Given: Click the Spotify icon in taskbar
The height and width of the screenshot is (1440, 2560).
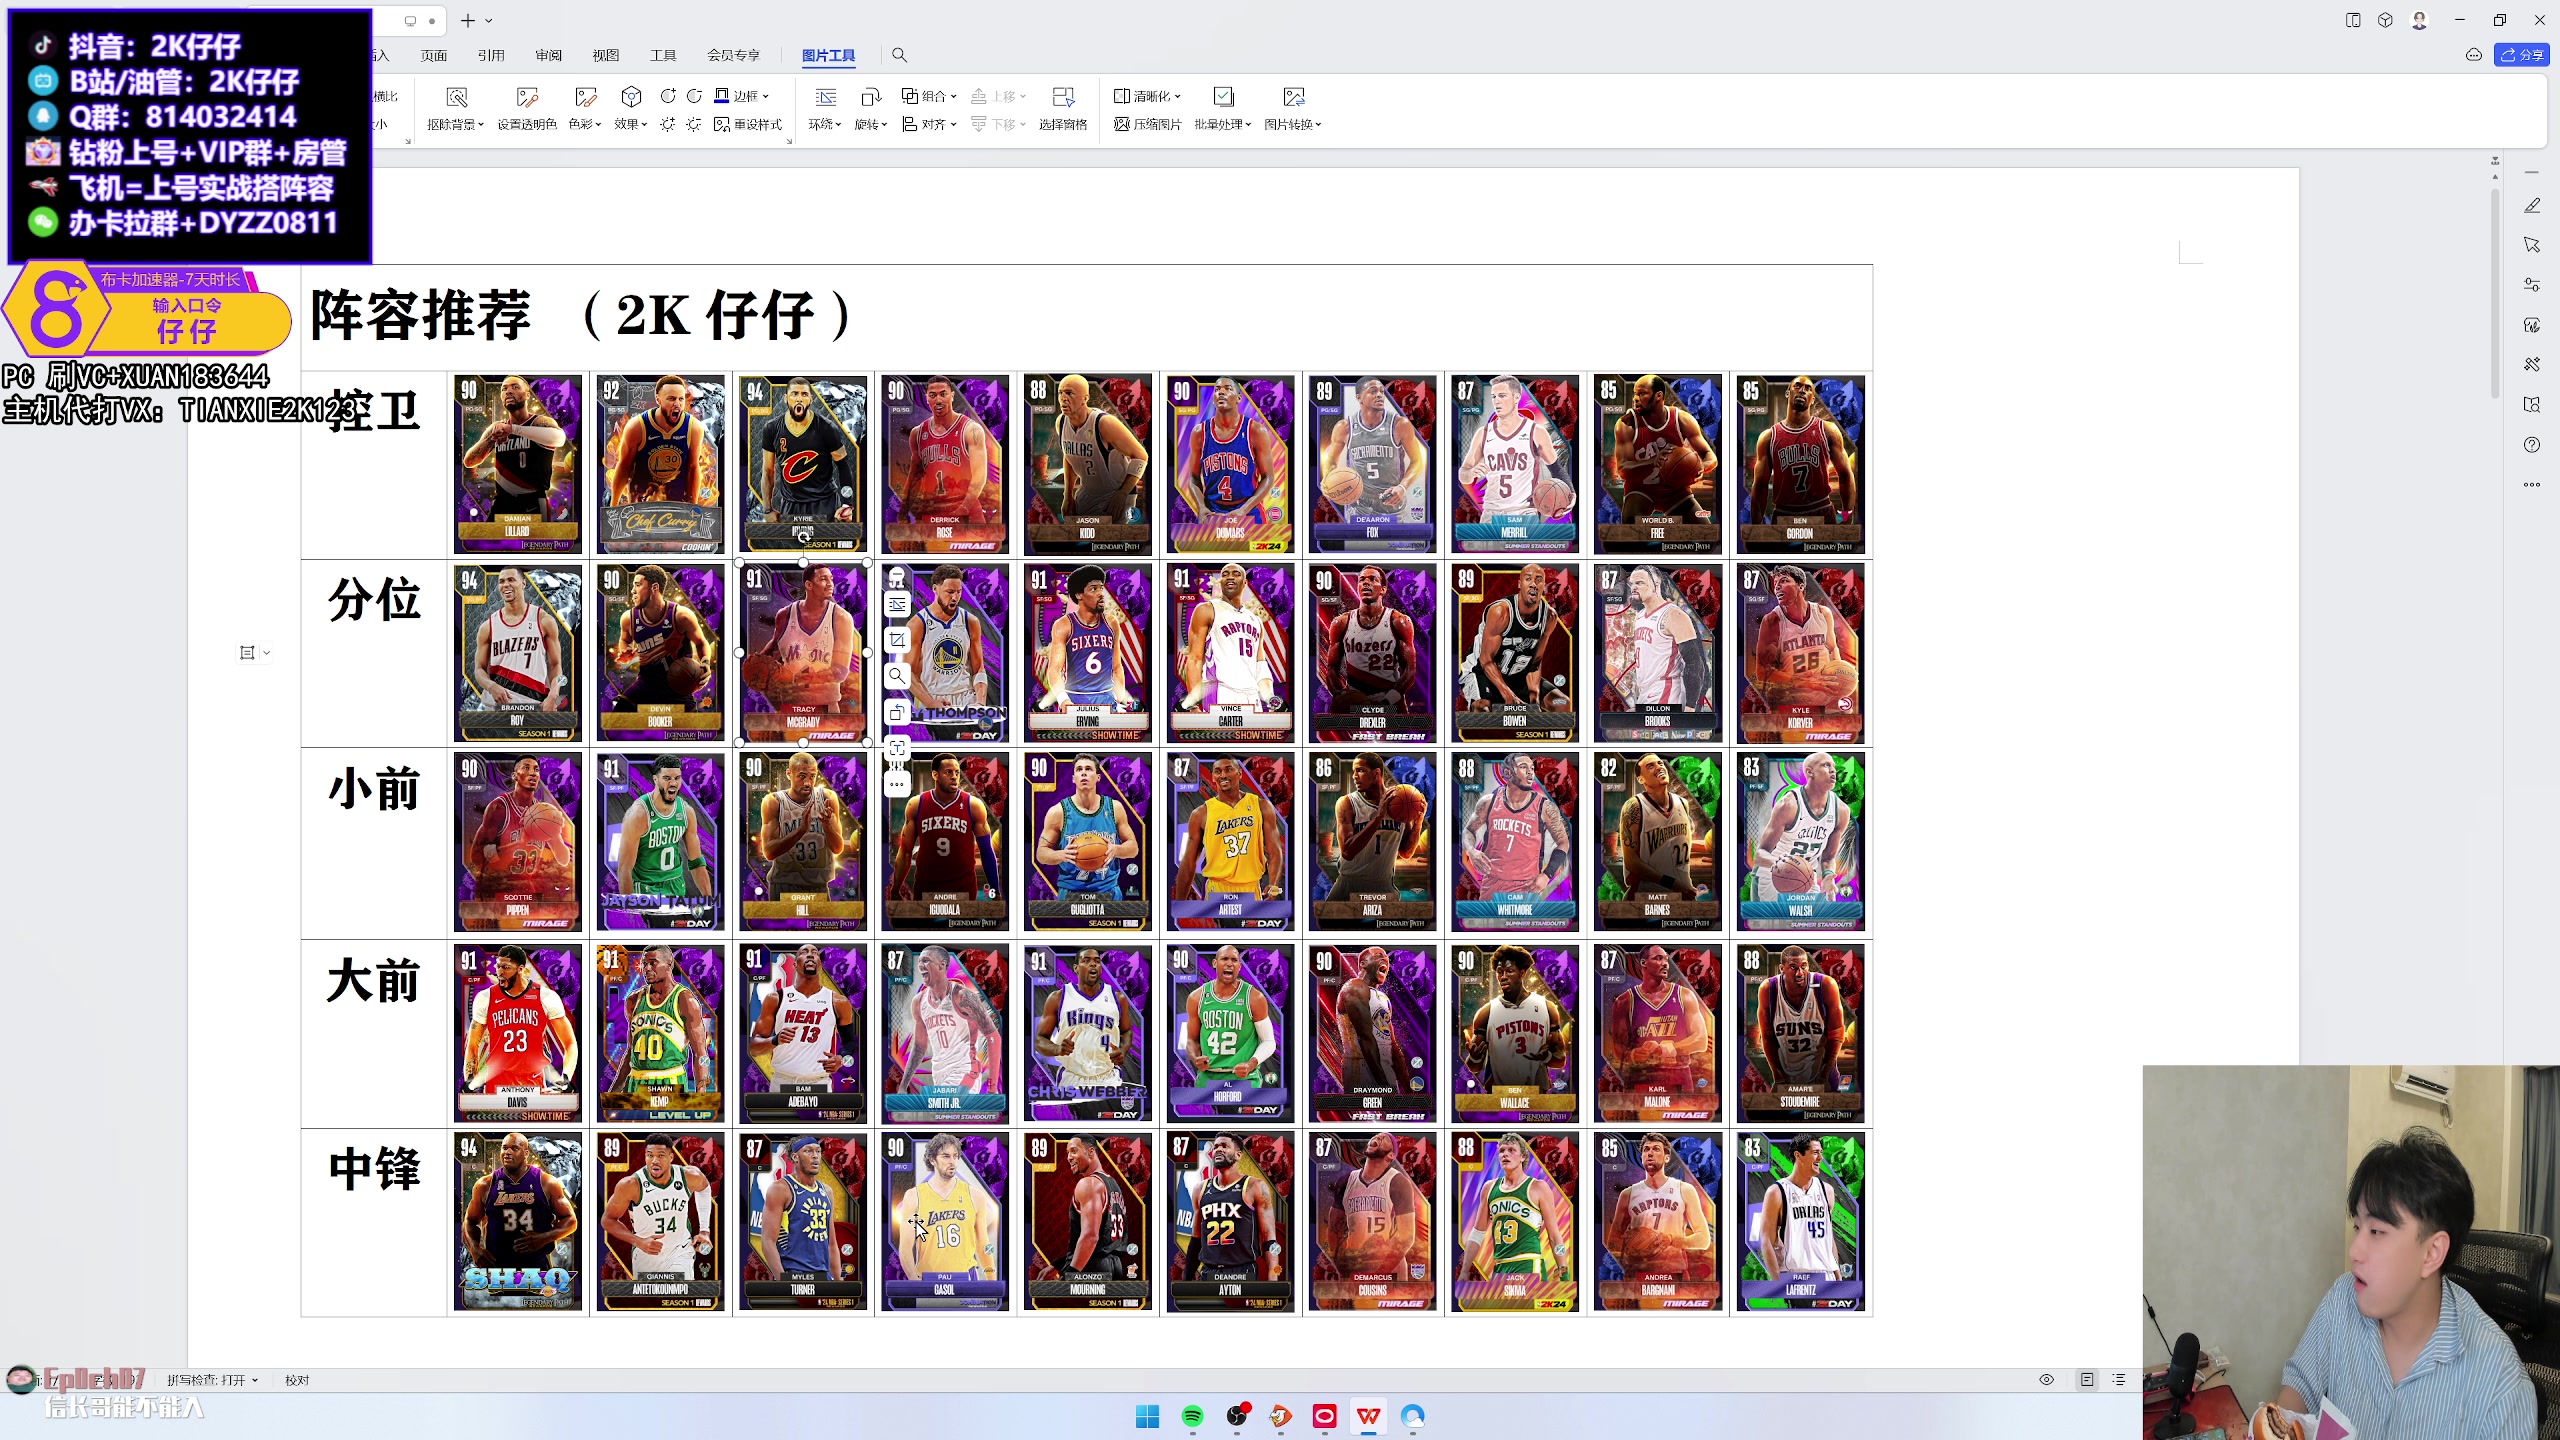Looking at the screenshot, I should coord(1190,1415).
